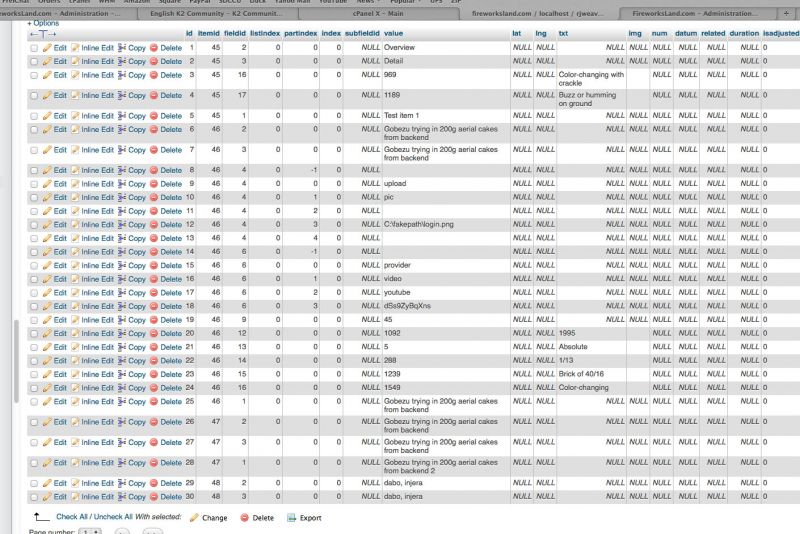Screen dimensions: 800x534
Task: Click the vertical scrollbar thumb on left edge
Action: pos(16,362)
